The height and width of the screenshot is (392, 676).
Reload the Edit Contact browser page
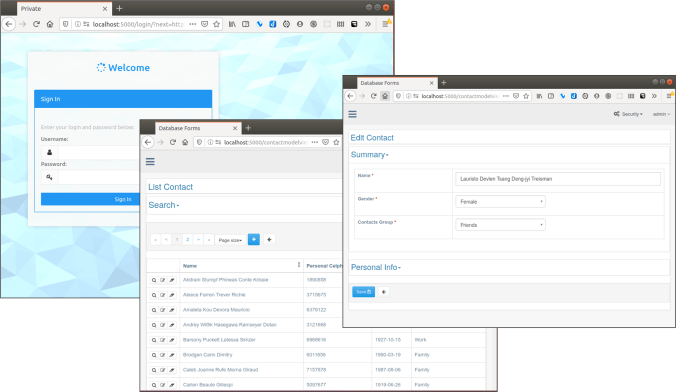373,96
